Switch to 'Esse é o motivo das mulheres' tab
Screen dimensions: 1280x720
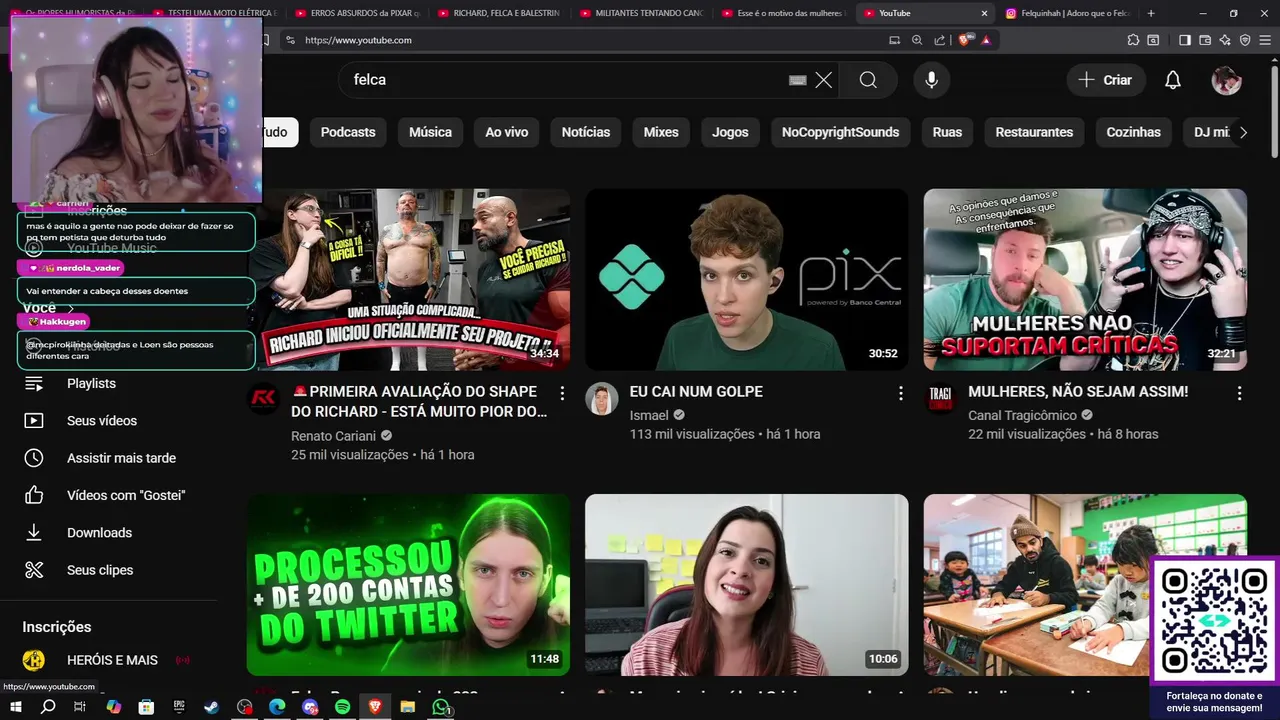click(784, 13)
